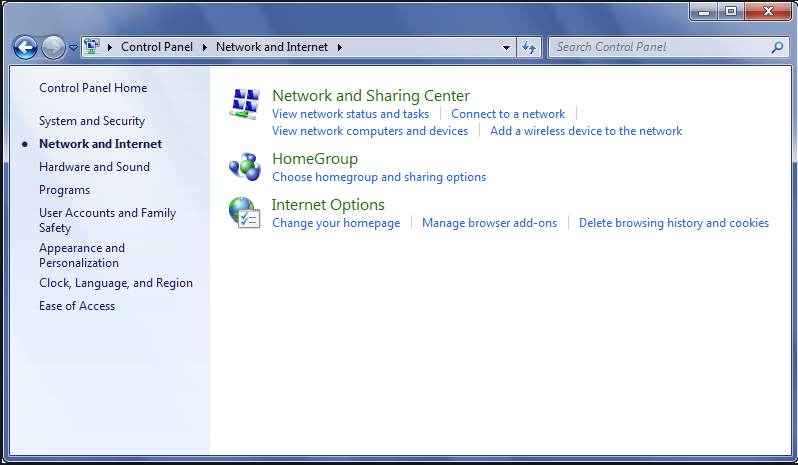Close the Control Panel window
The image size is (798, 465).
(x=768, y=11)
